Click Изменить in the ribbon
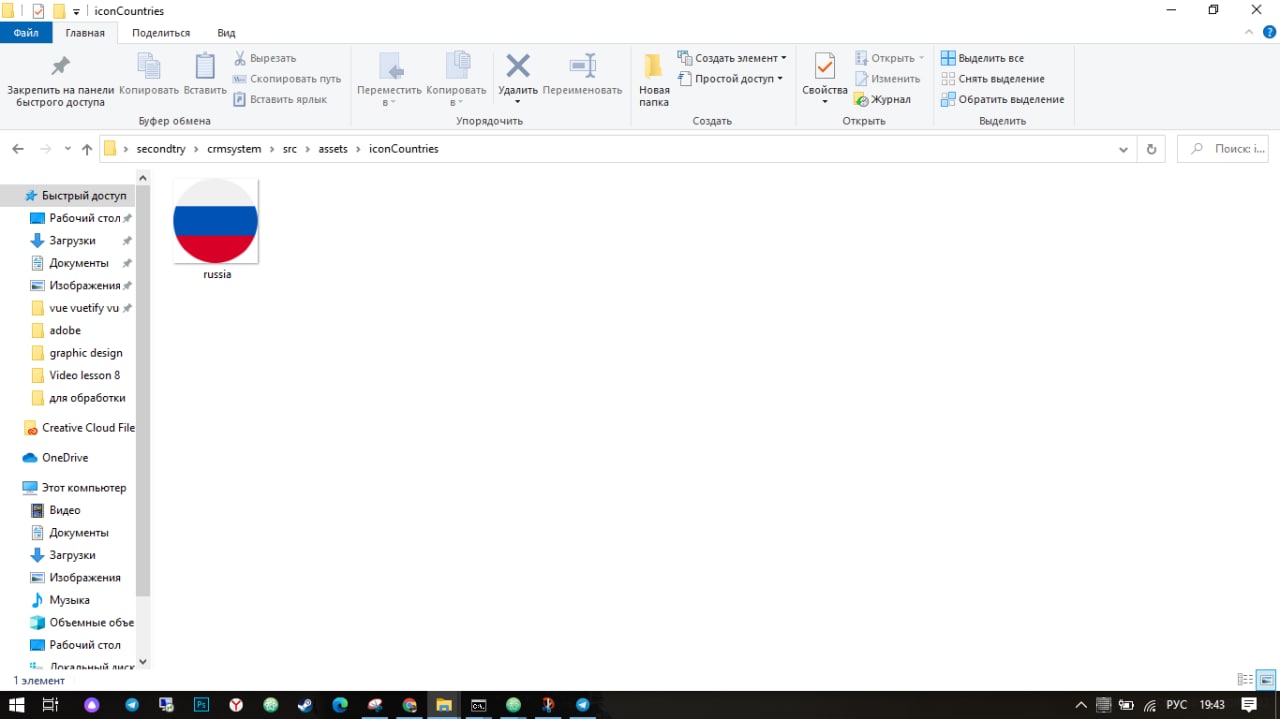This screenshot has width=1280, height=719. click(x=887, y=79)
